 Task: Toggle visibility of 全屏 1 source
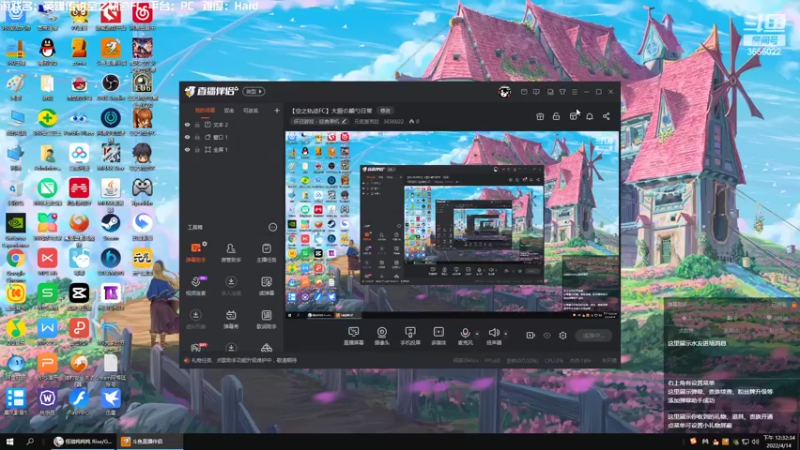[x=187, y=150]
